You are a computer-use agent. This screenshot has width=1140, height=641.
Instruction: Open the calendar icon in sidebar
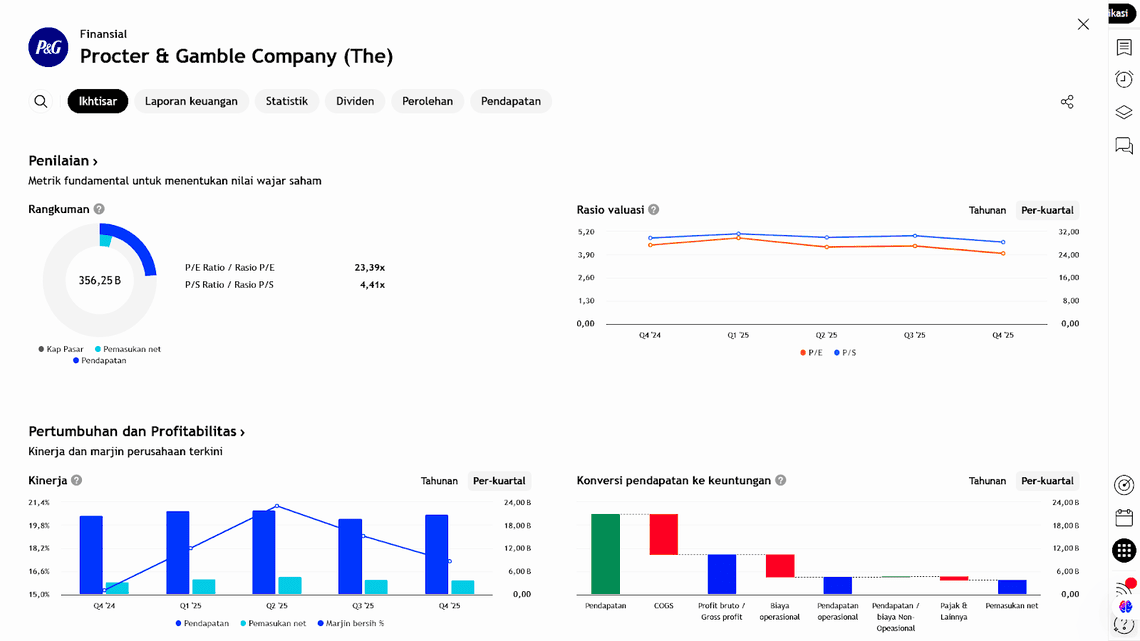pos(1124,517)
